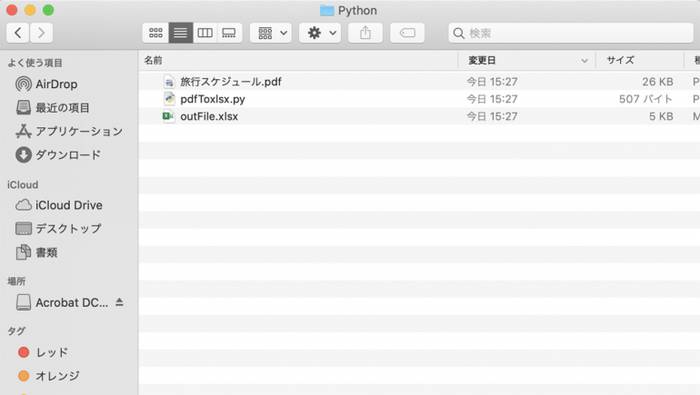Open ダウンロード in the sidebar

point(68,155)
